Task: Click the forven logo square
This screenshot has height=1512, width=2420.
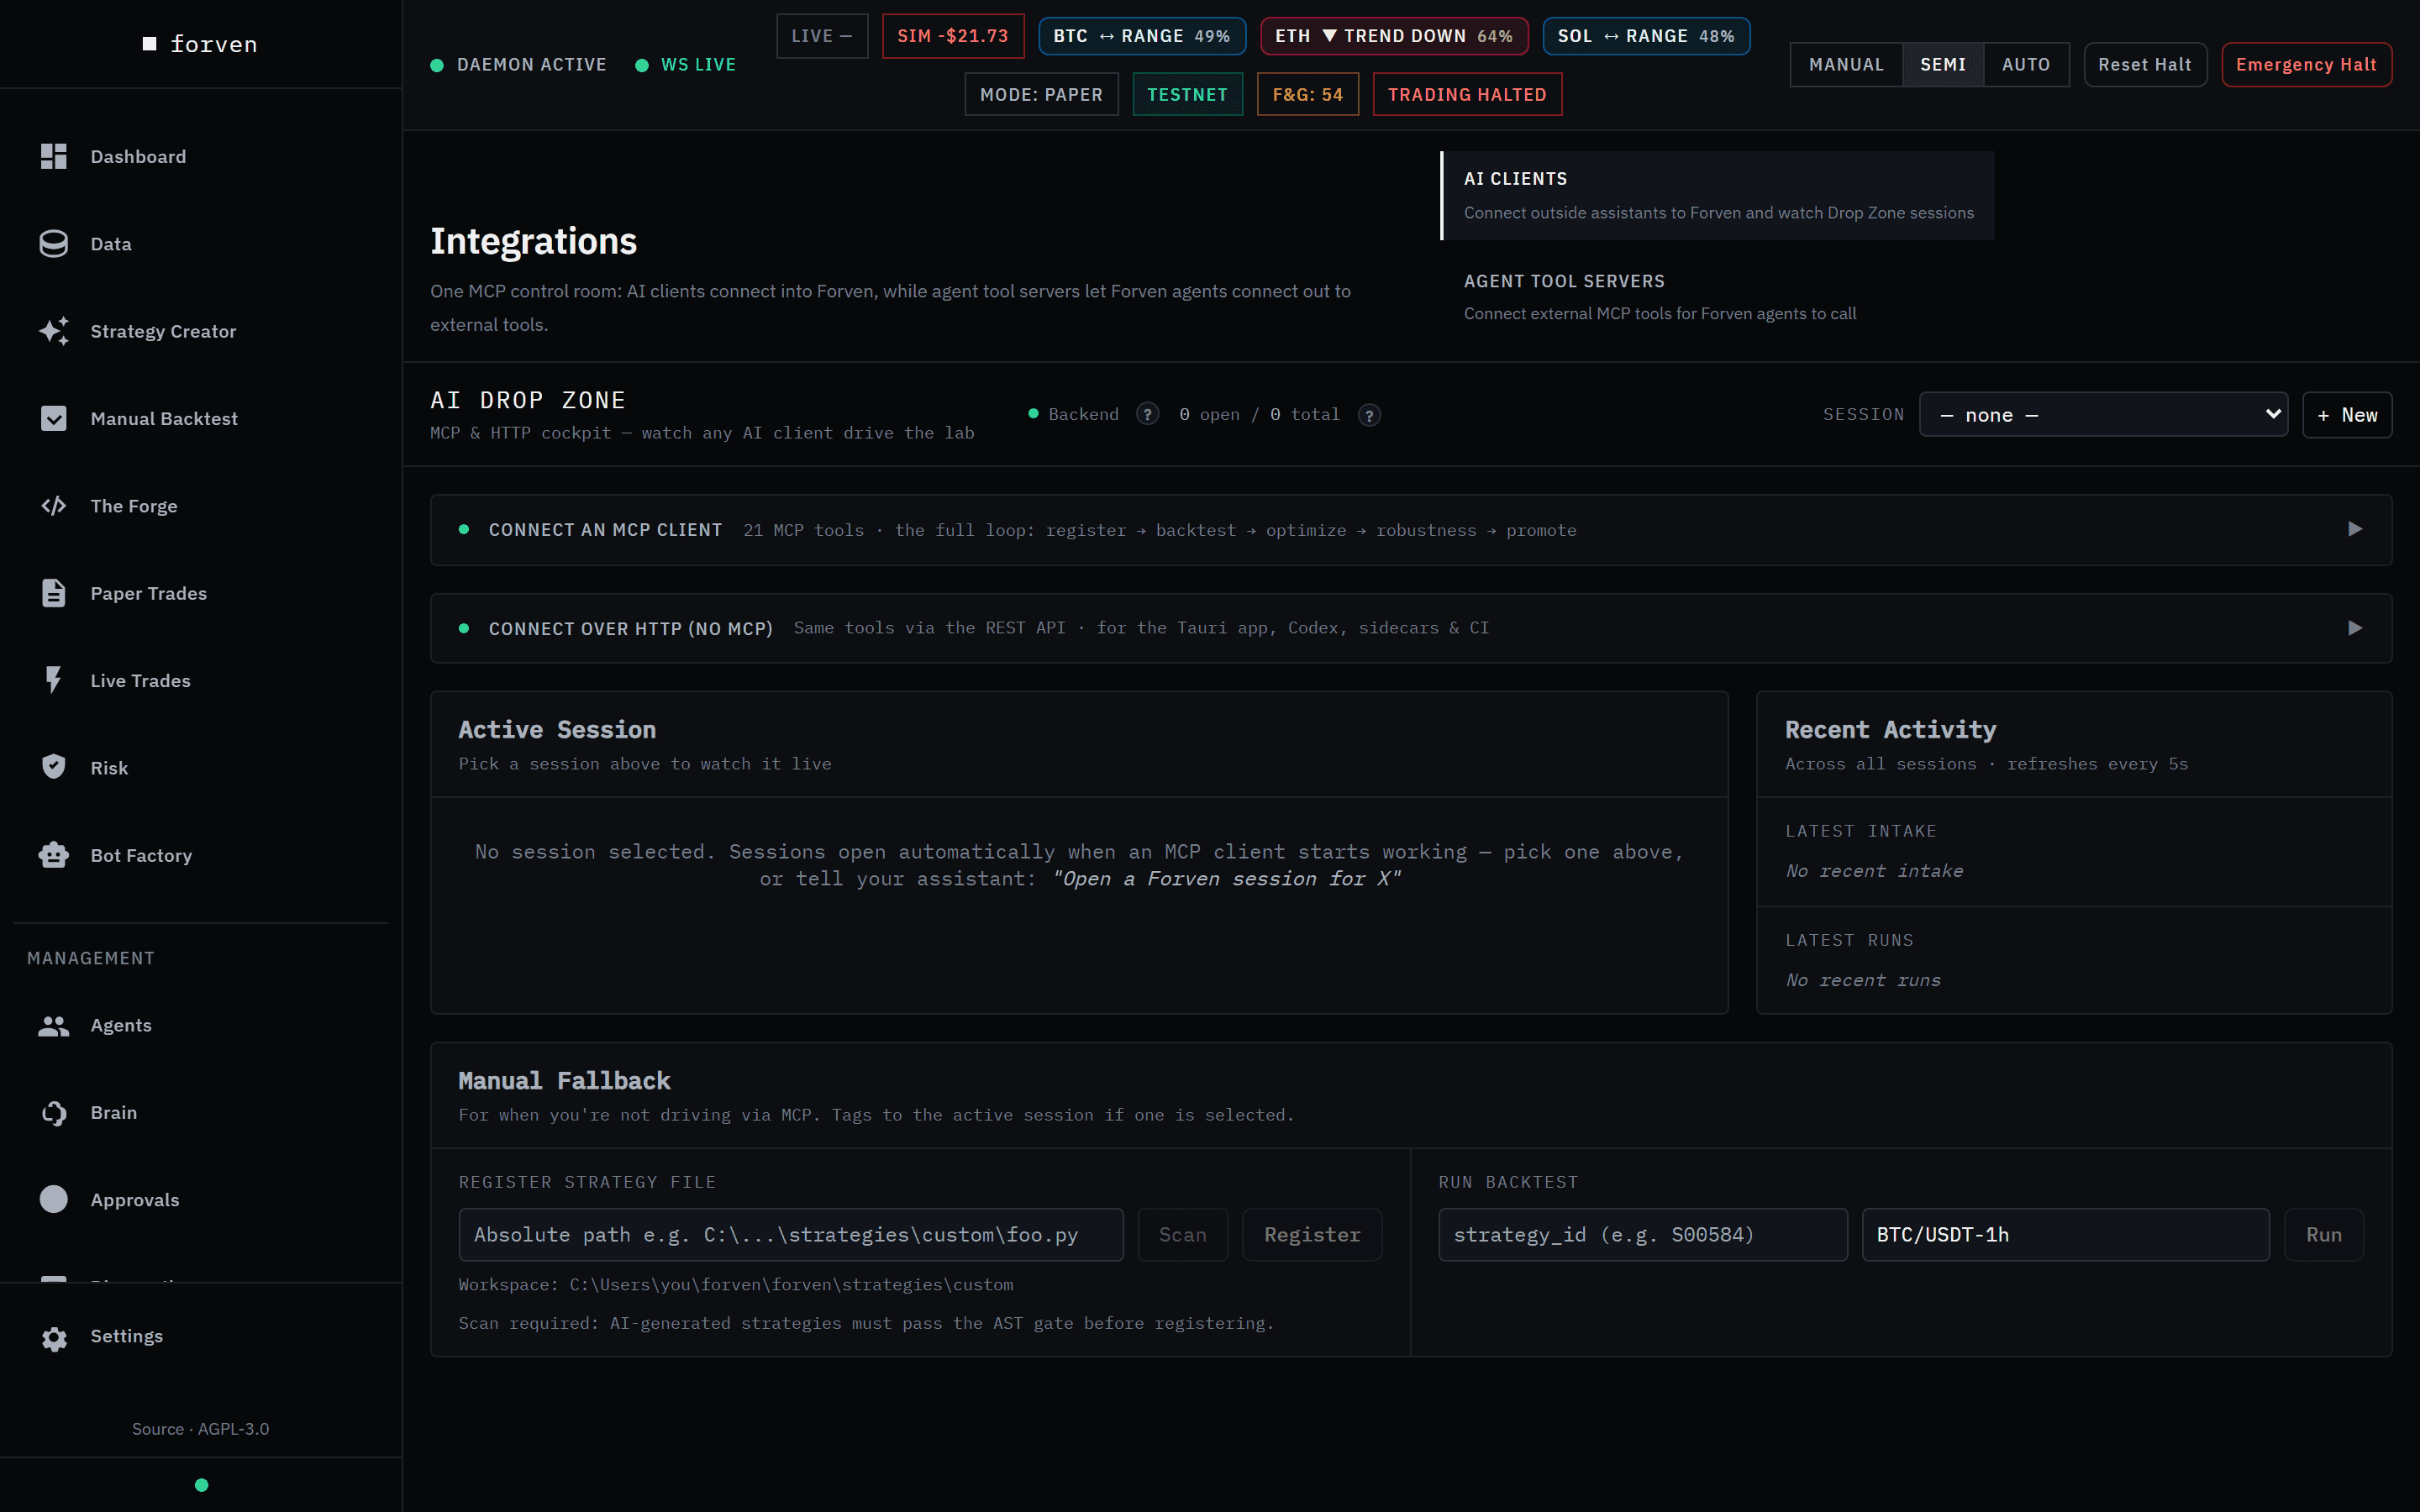Action: [150, 44]
